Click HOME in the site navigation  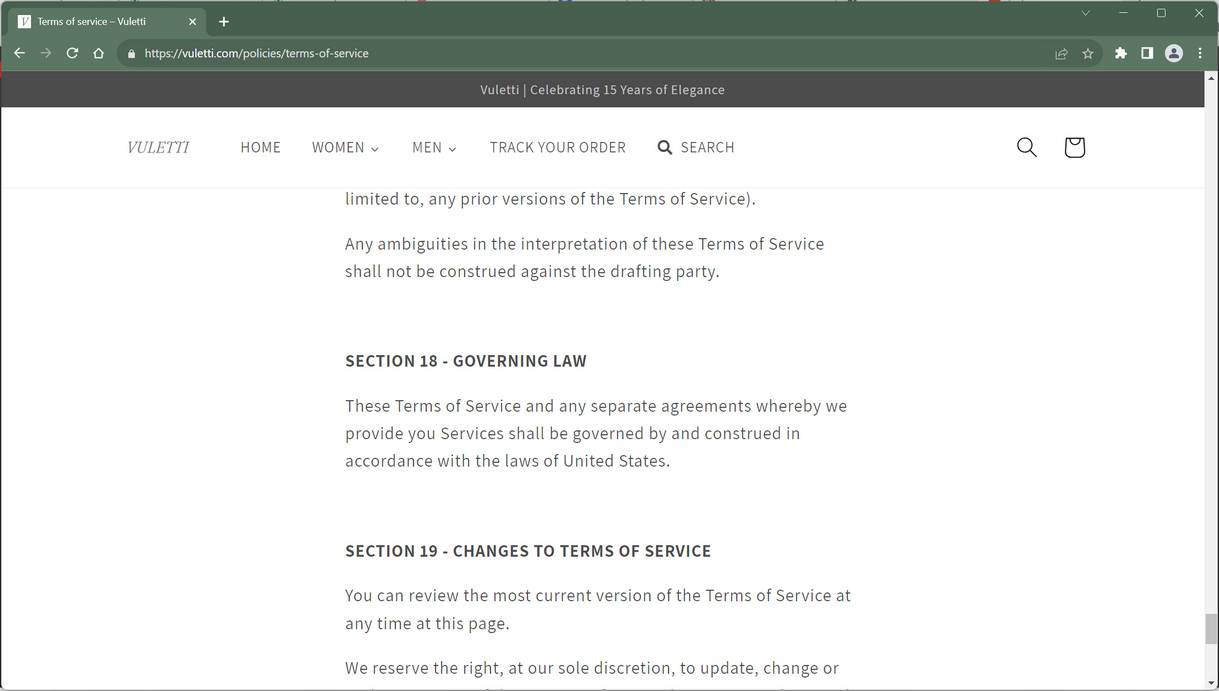pyautogui.click(x=260, y=147)
